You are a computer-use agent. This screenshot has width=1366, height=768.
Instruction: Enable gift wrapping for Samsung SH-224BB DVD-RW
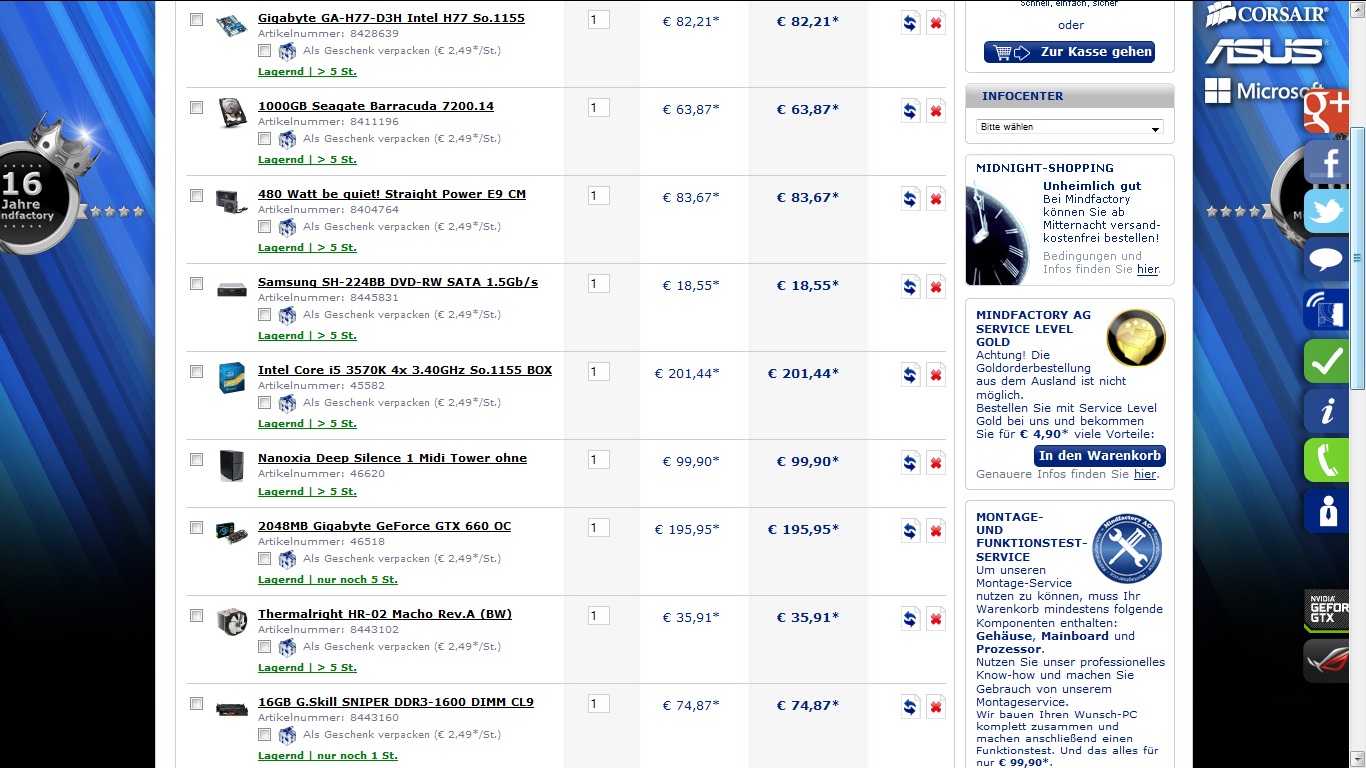[264, 314]
